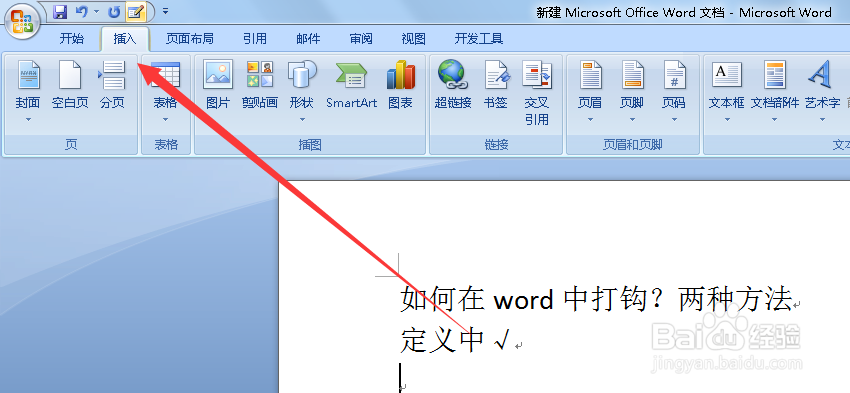Switch to the 开始 tab

point(72,38)
